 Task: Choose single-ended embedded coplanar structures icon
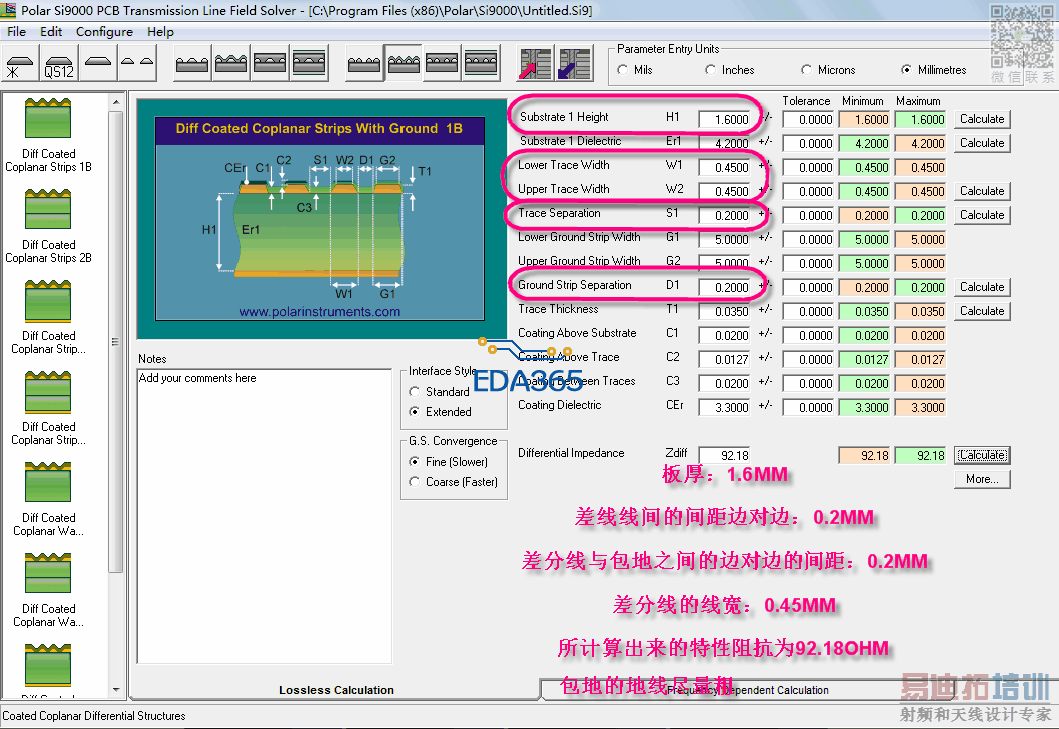coord(270,64)
